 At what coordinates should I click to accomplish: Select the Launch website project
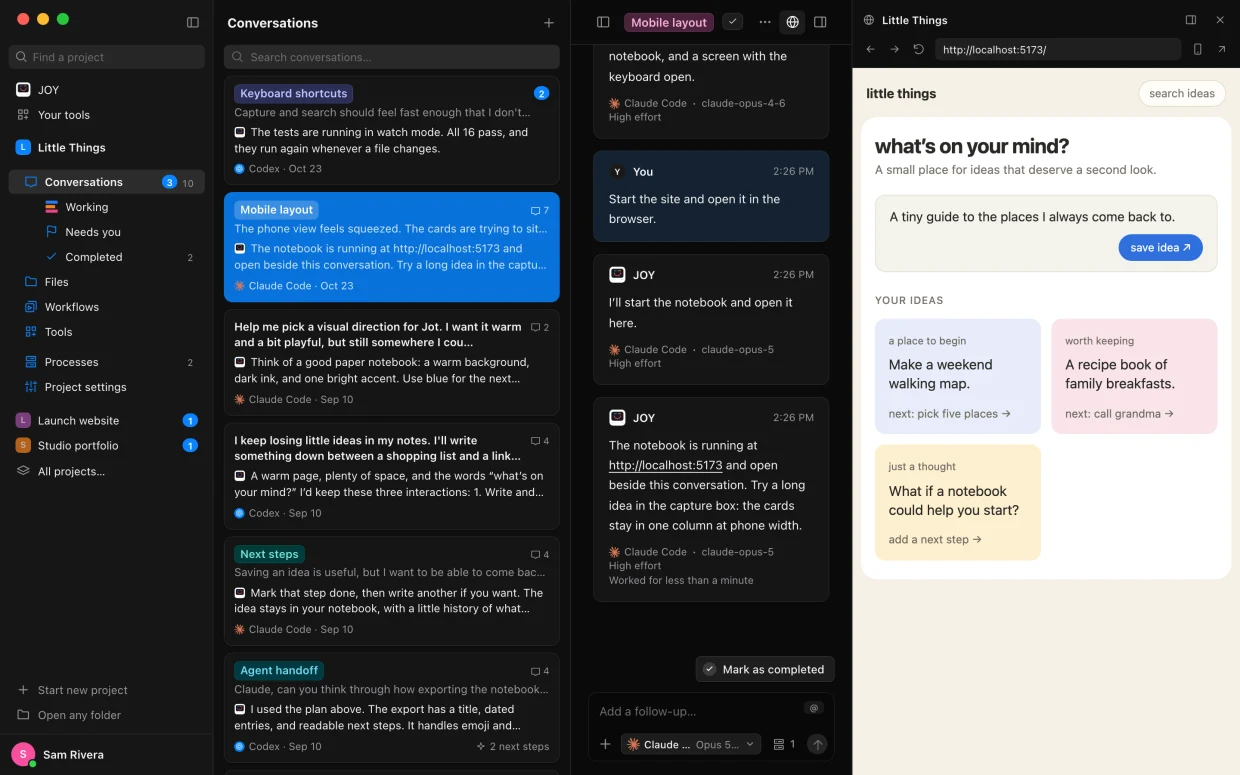pyautogui.click(x=107, y=421)
